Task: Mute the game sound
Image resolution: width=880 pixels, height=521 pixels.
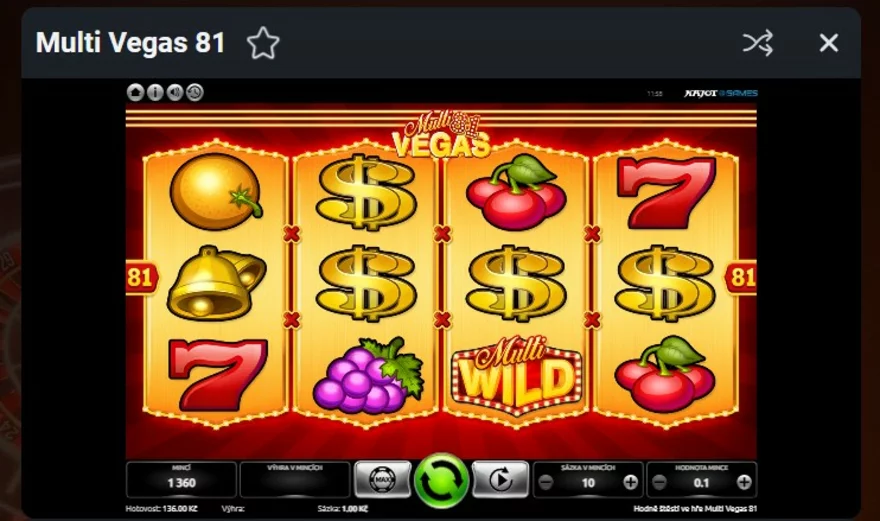Action: pos(175,92)
